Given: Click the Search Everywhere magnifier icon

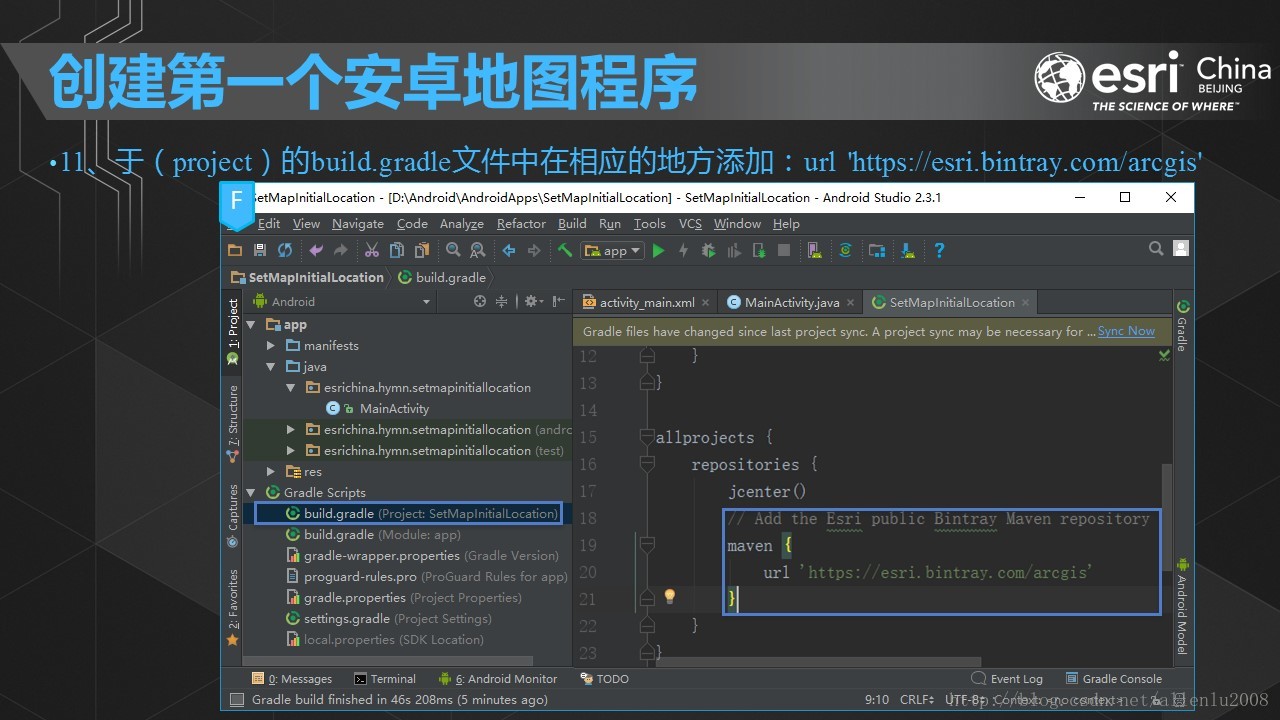Looking at the screenshot, I should coord(1156,249).
